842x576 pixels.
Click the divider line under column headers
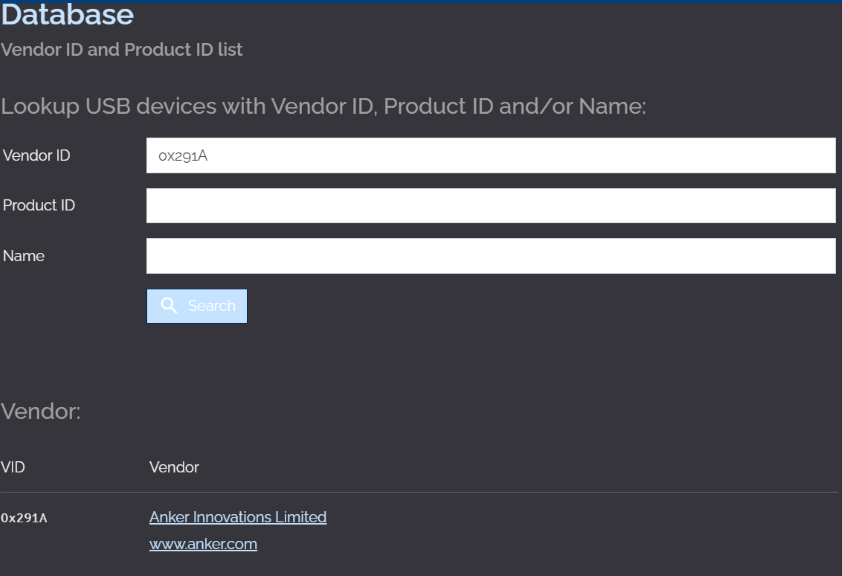click(421, 492)
